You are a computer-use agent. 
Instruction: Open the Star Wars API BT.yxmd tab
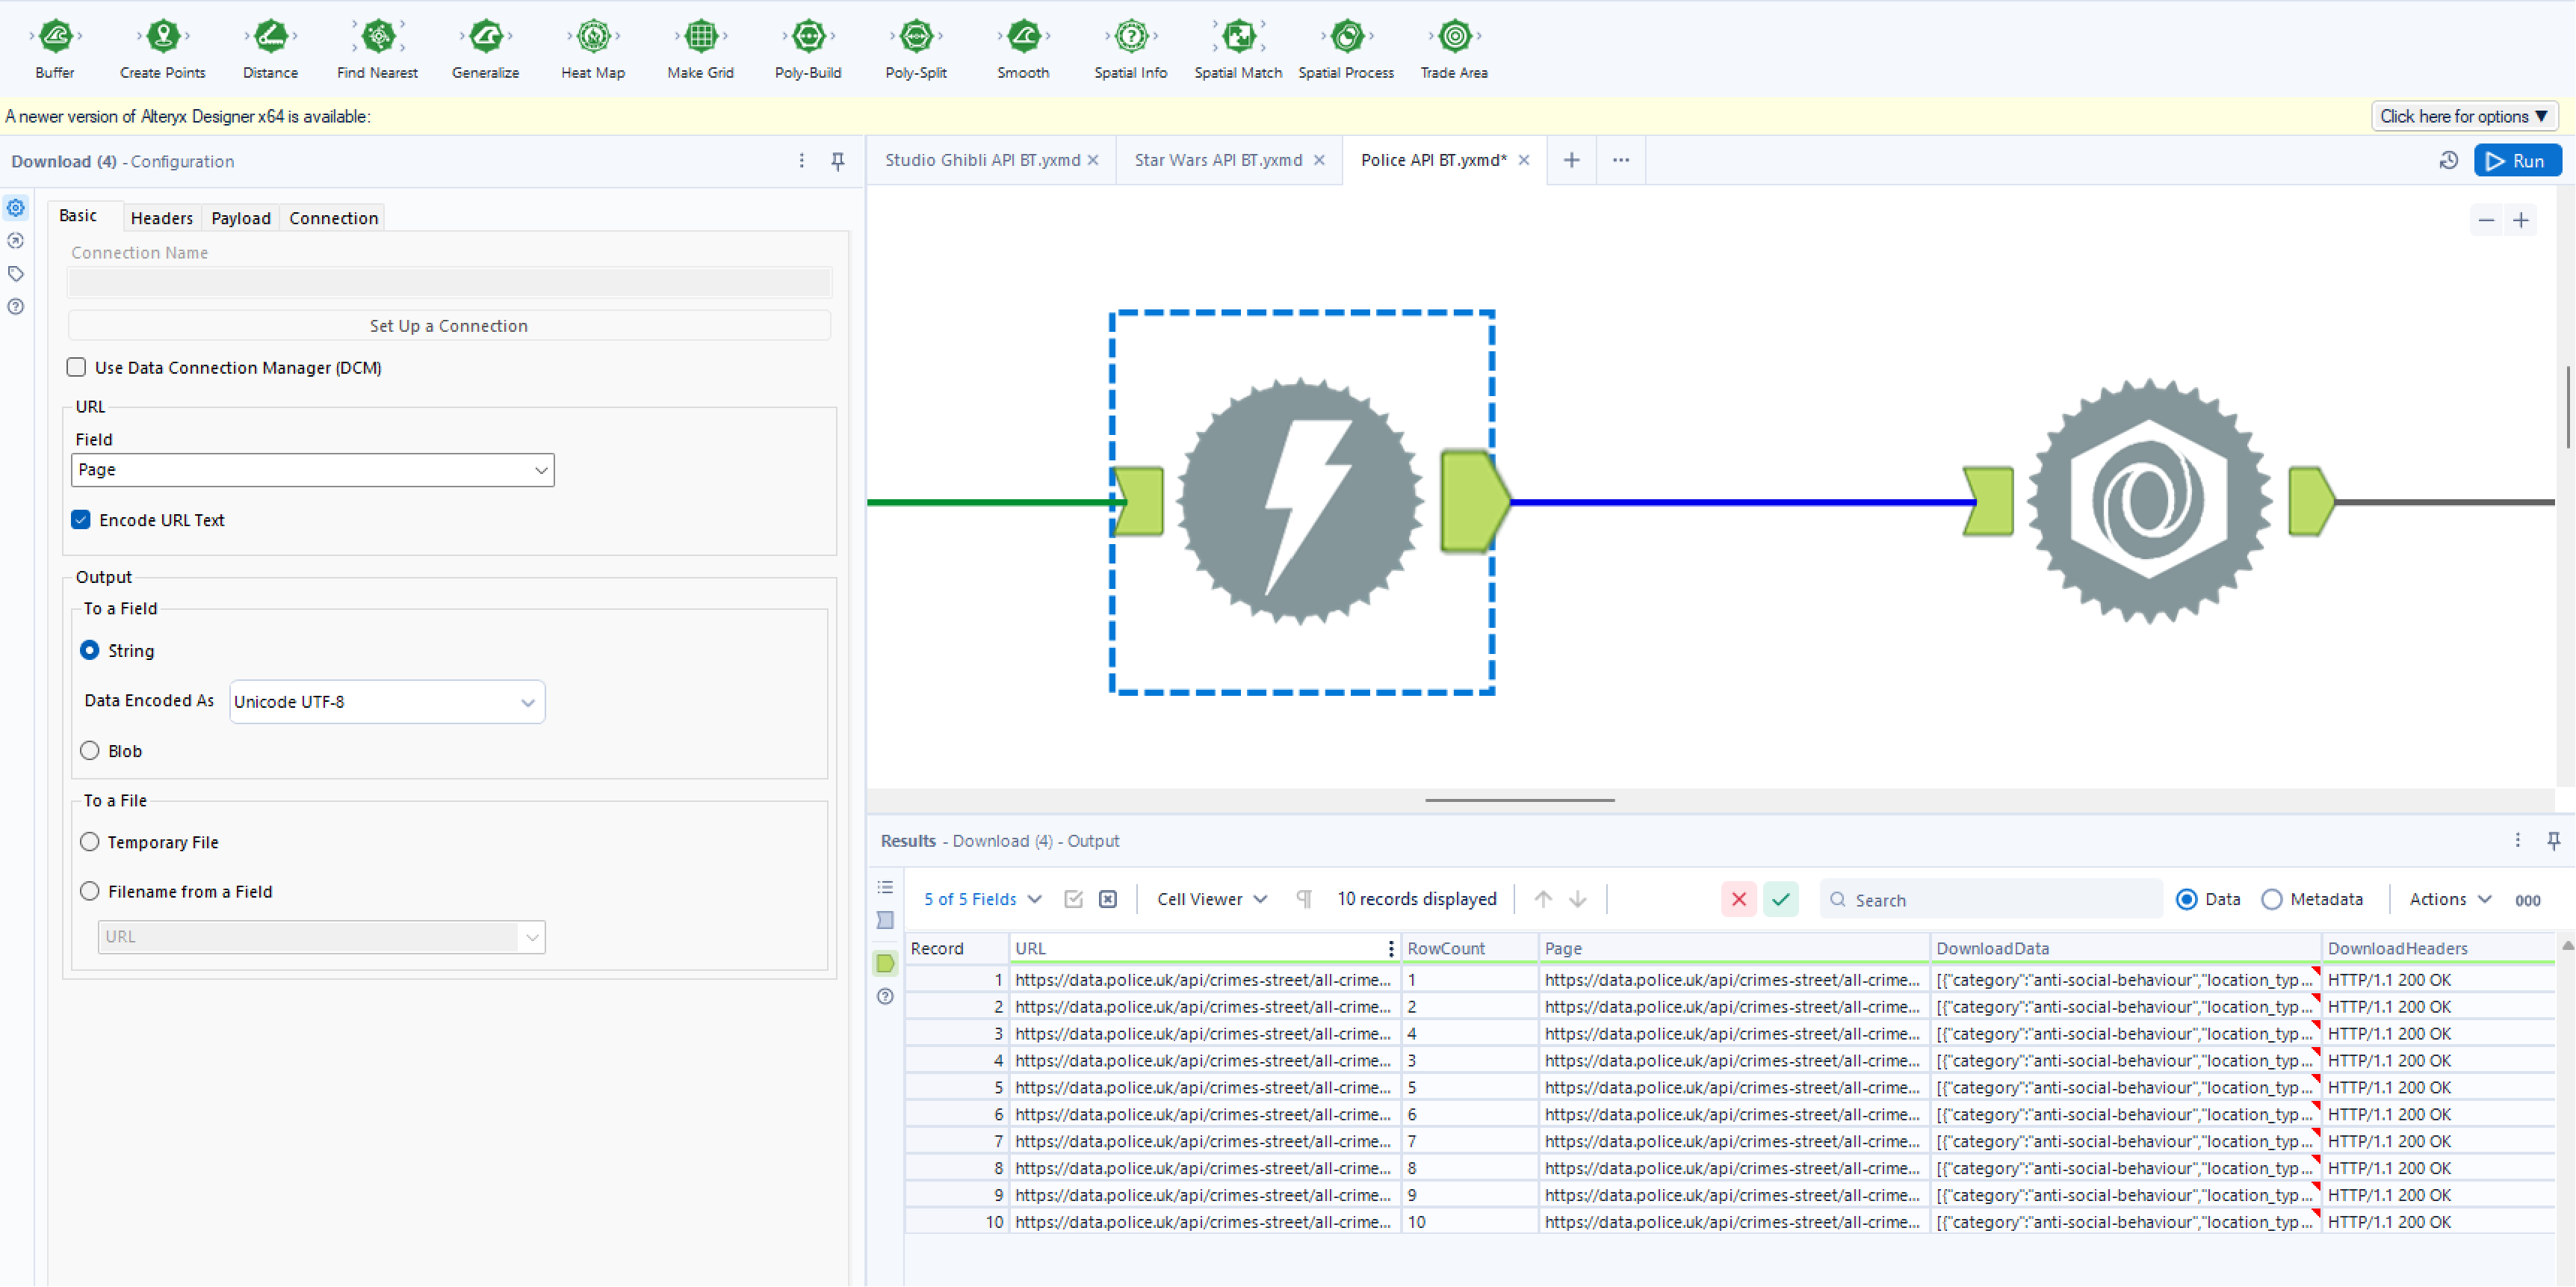pyautogui.click(x=1218, y=160)
